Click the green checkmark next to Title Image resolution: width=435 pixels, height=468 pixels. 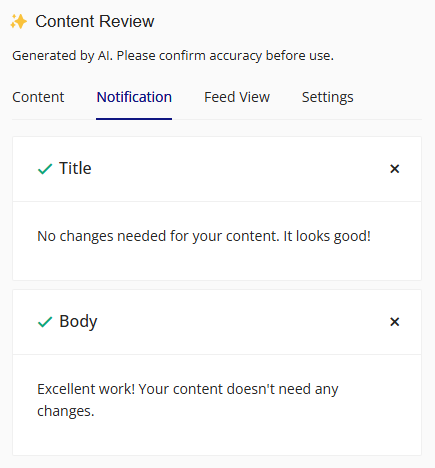coord(45,169)
